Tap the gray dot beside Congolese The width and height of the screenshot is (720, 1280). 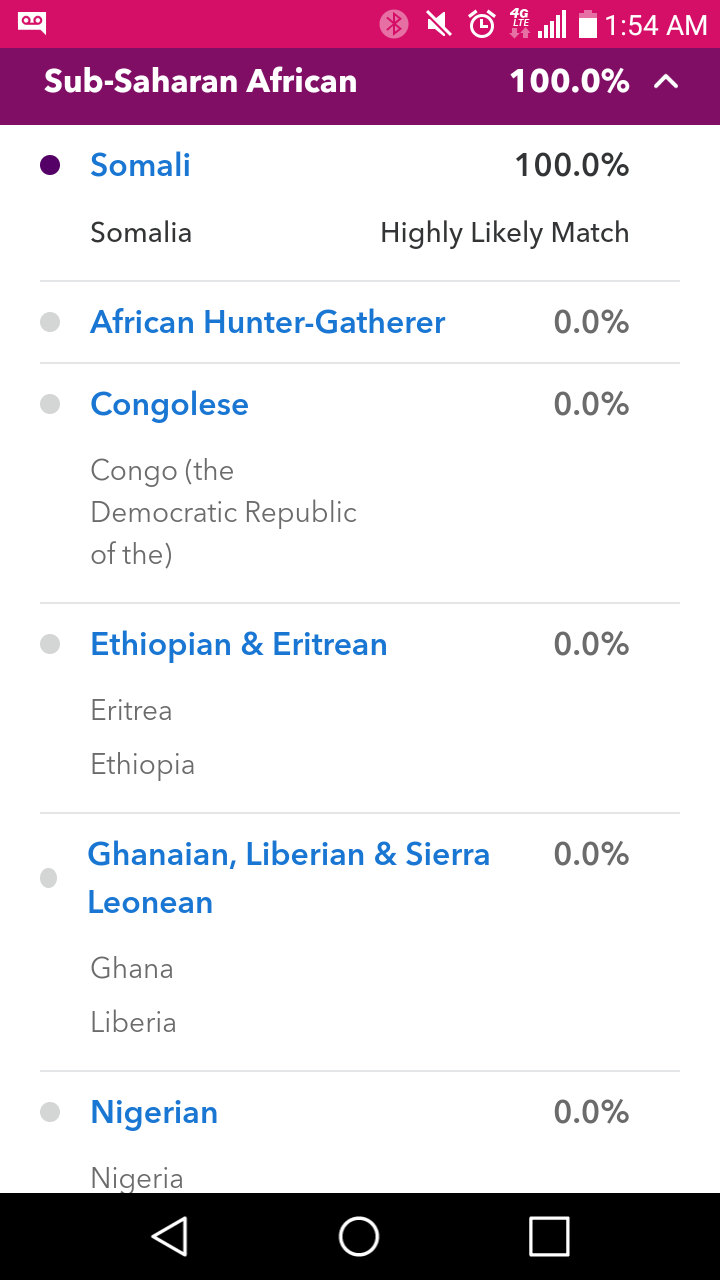pos(50,404)
